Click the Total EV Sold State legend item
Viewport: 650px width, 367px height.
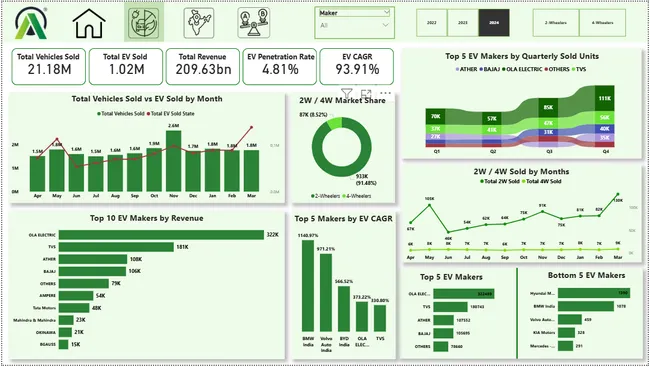170,113
